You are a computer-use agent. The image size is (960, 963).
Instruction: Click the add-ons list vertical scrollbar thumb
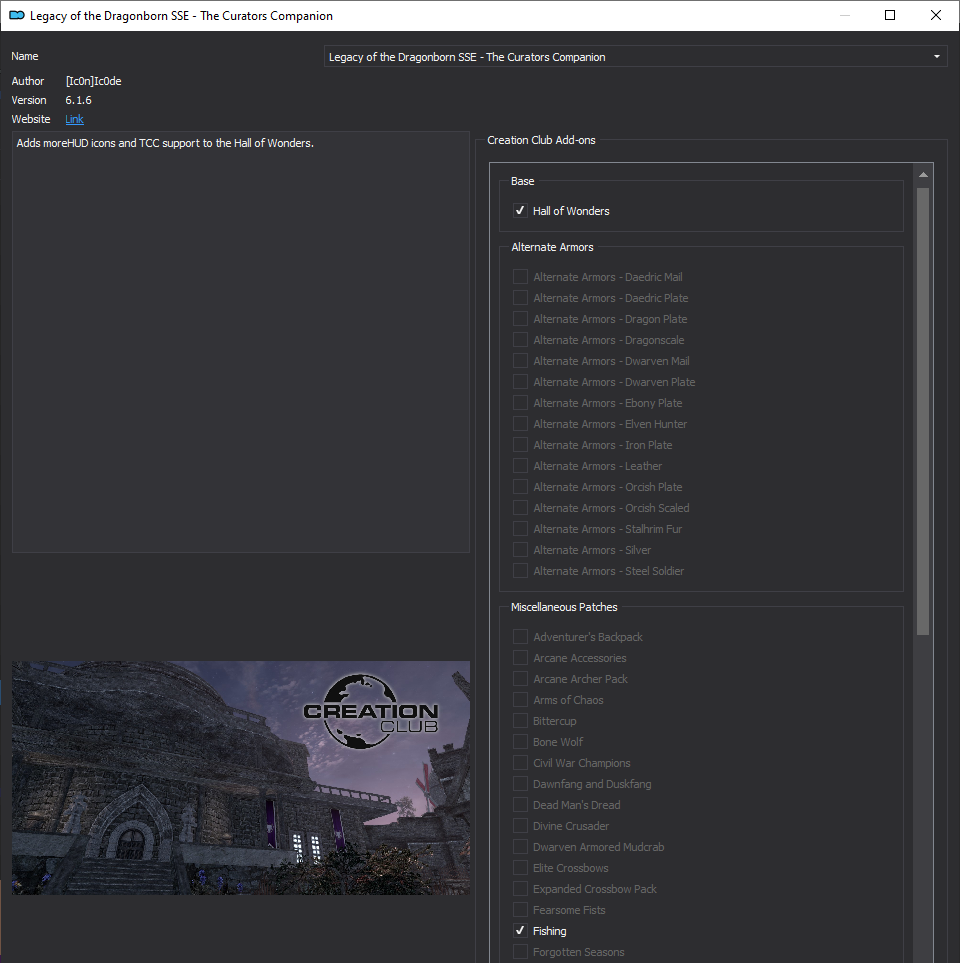pos(923,411)
